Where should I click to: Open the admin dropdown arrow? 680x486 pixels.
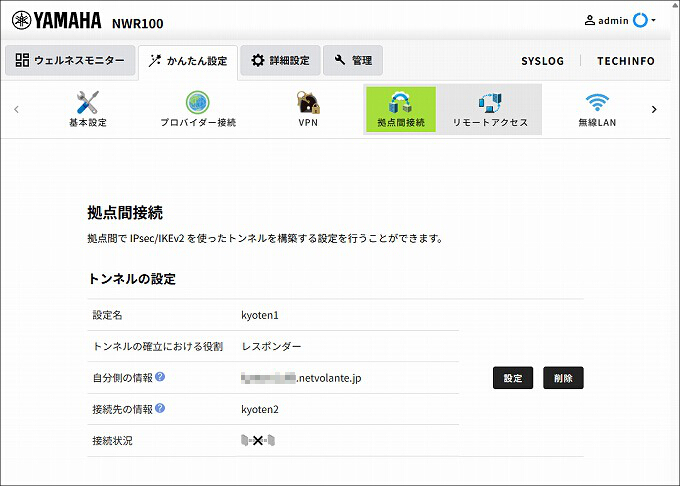pos(653,20)
